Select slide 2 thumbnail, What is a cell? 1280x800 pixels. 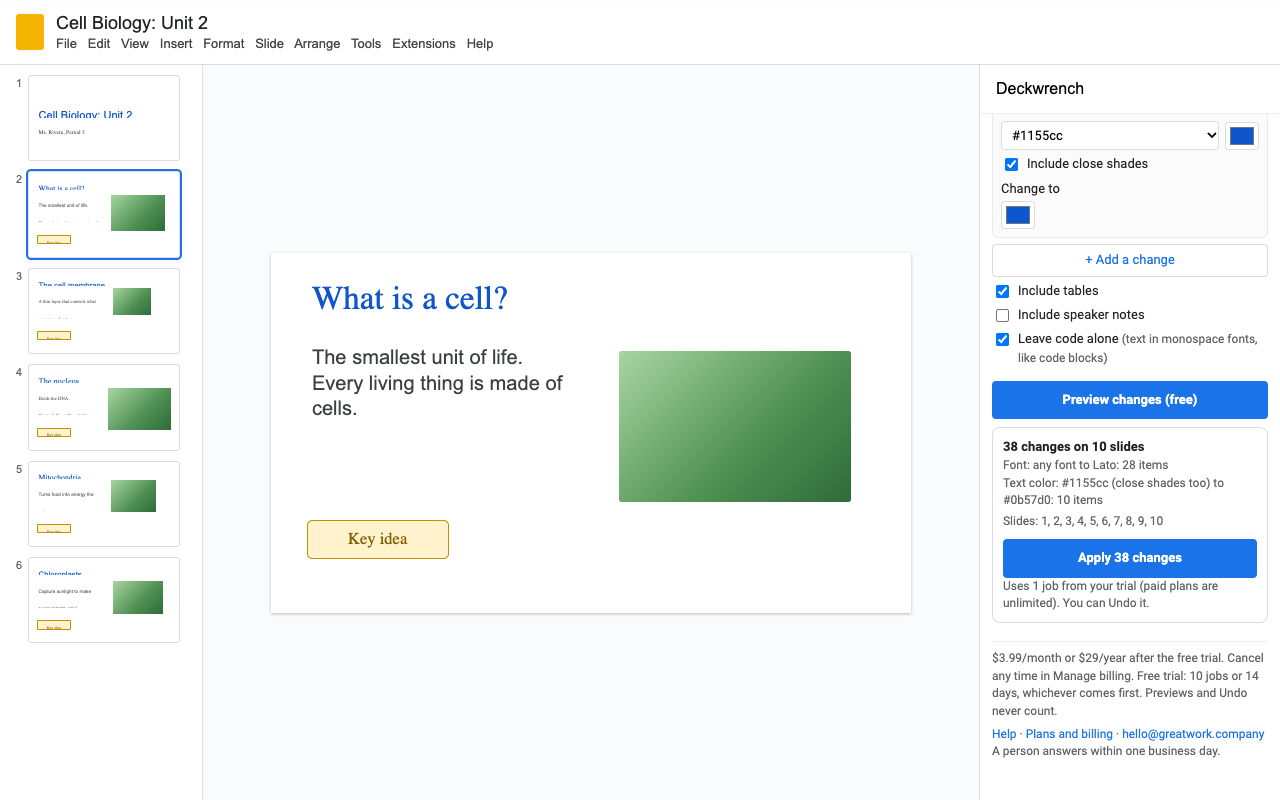tap(104, 214)
